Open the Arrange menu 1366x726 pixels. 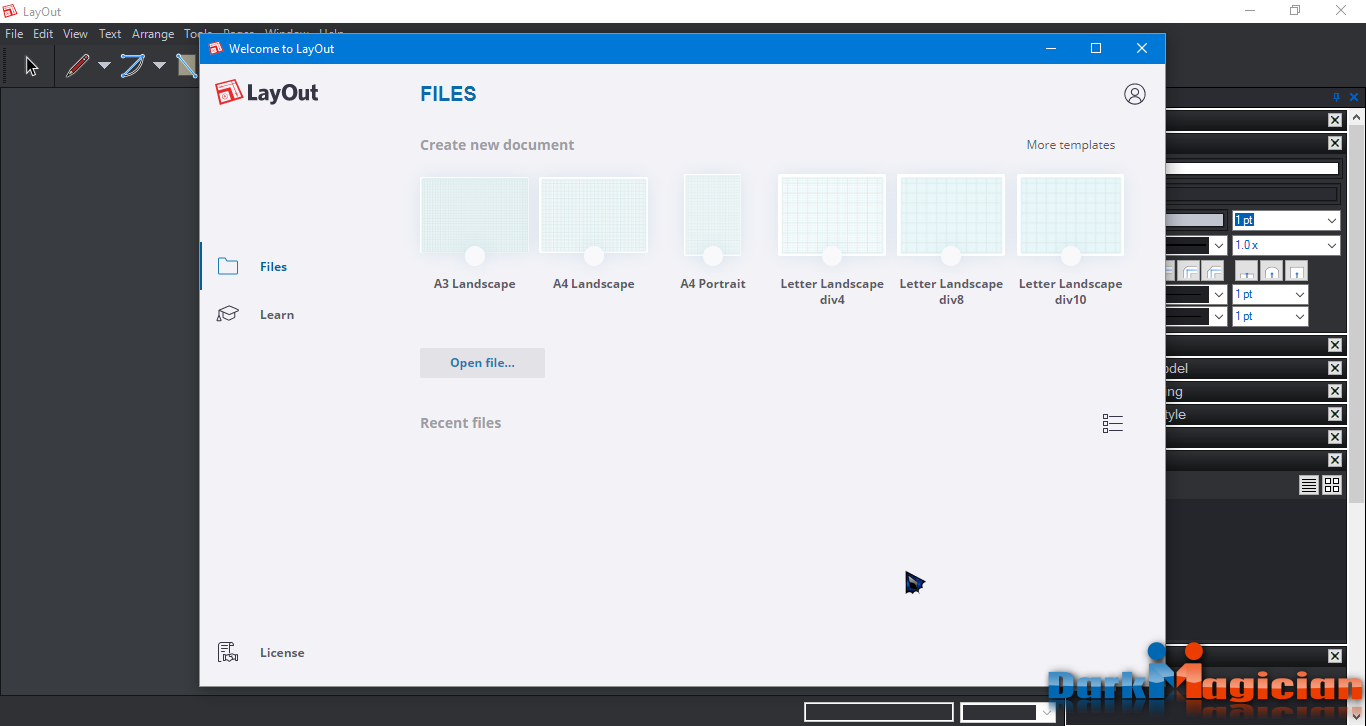153,34
